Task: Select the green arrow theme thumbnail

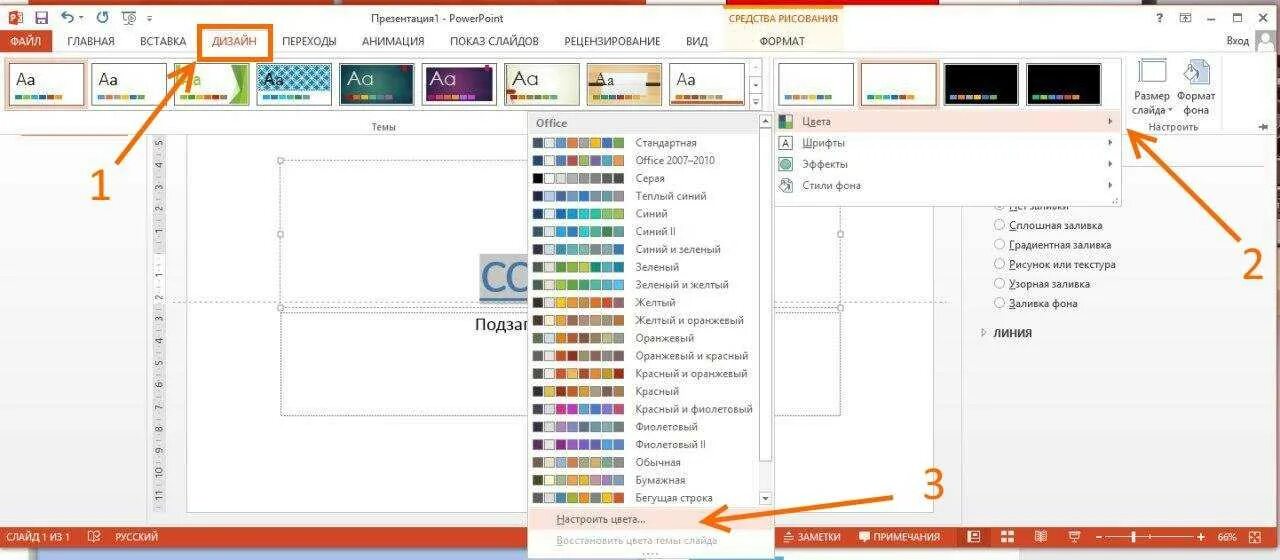Action: [x=211, y=85]
